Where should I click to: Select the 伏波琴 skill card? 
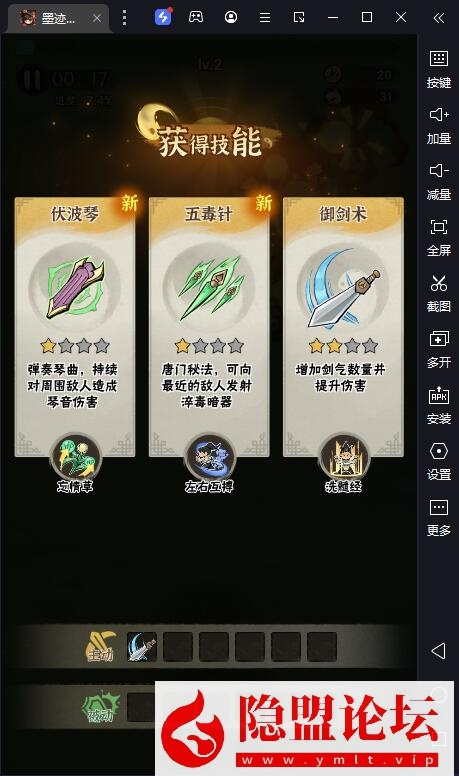(75, 327)
